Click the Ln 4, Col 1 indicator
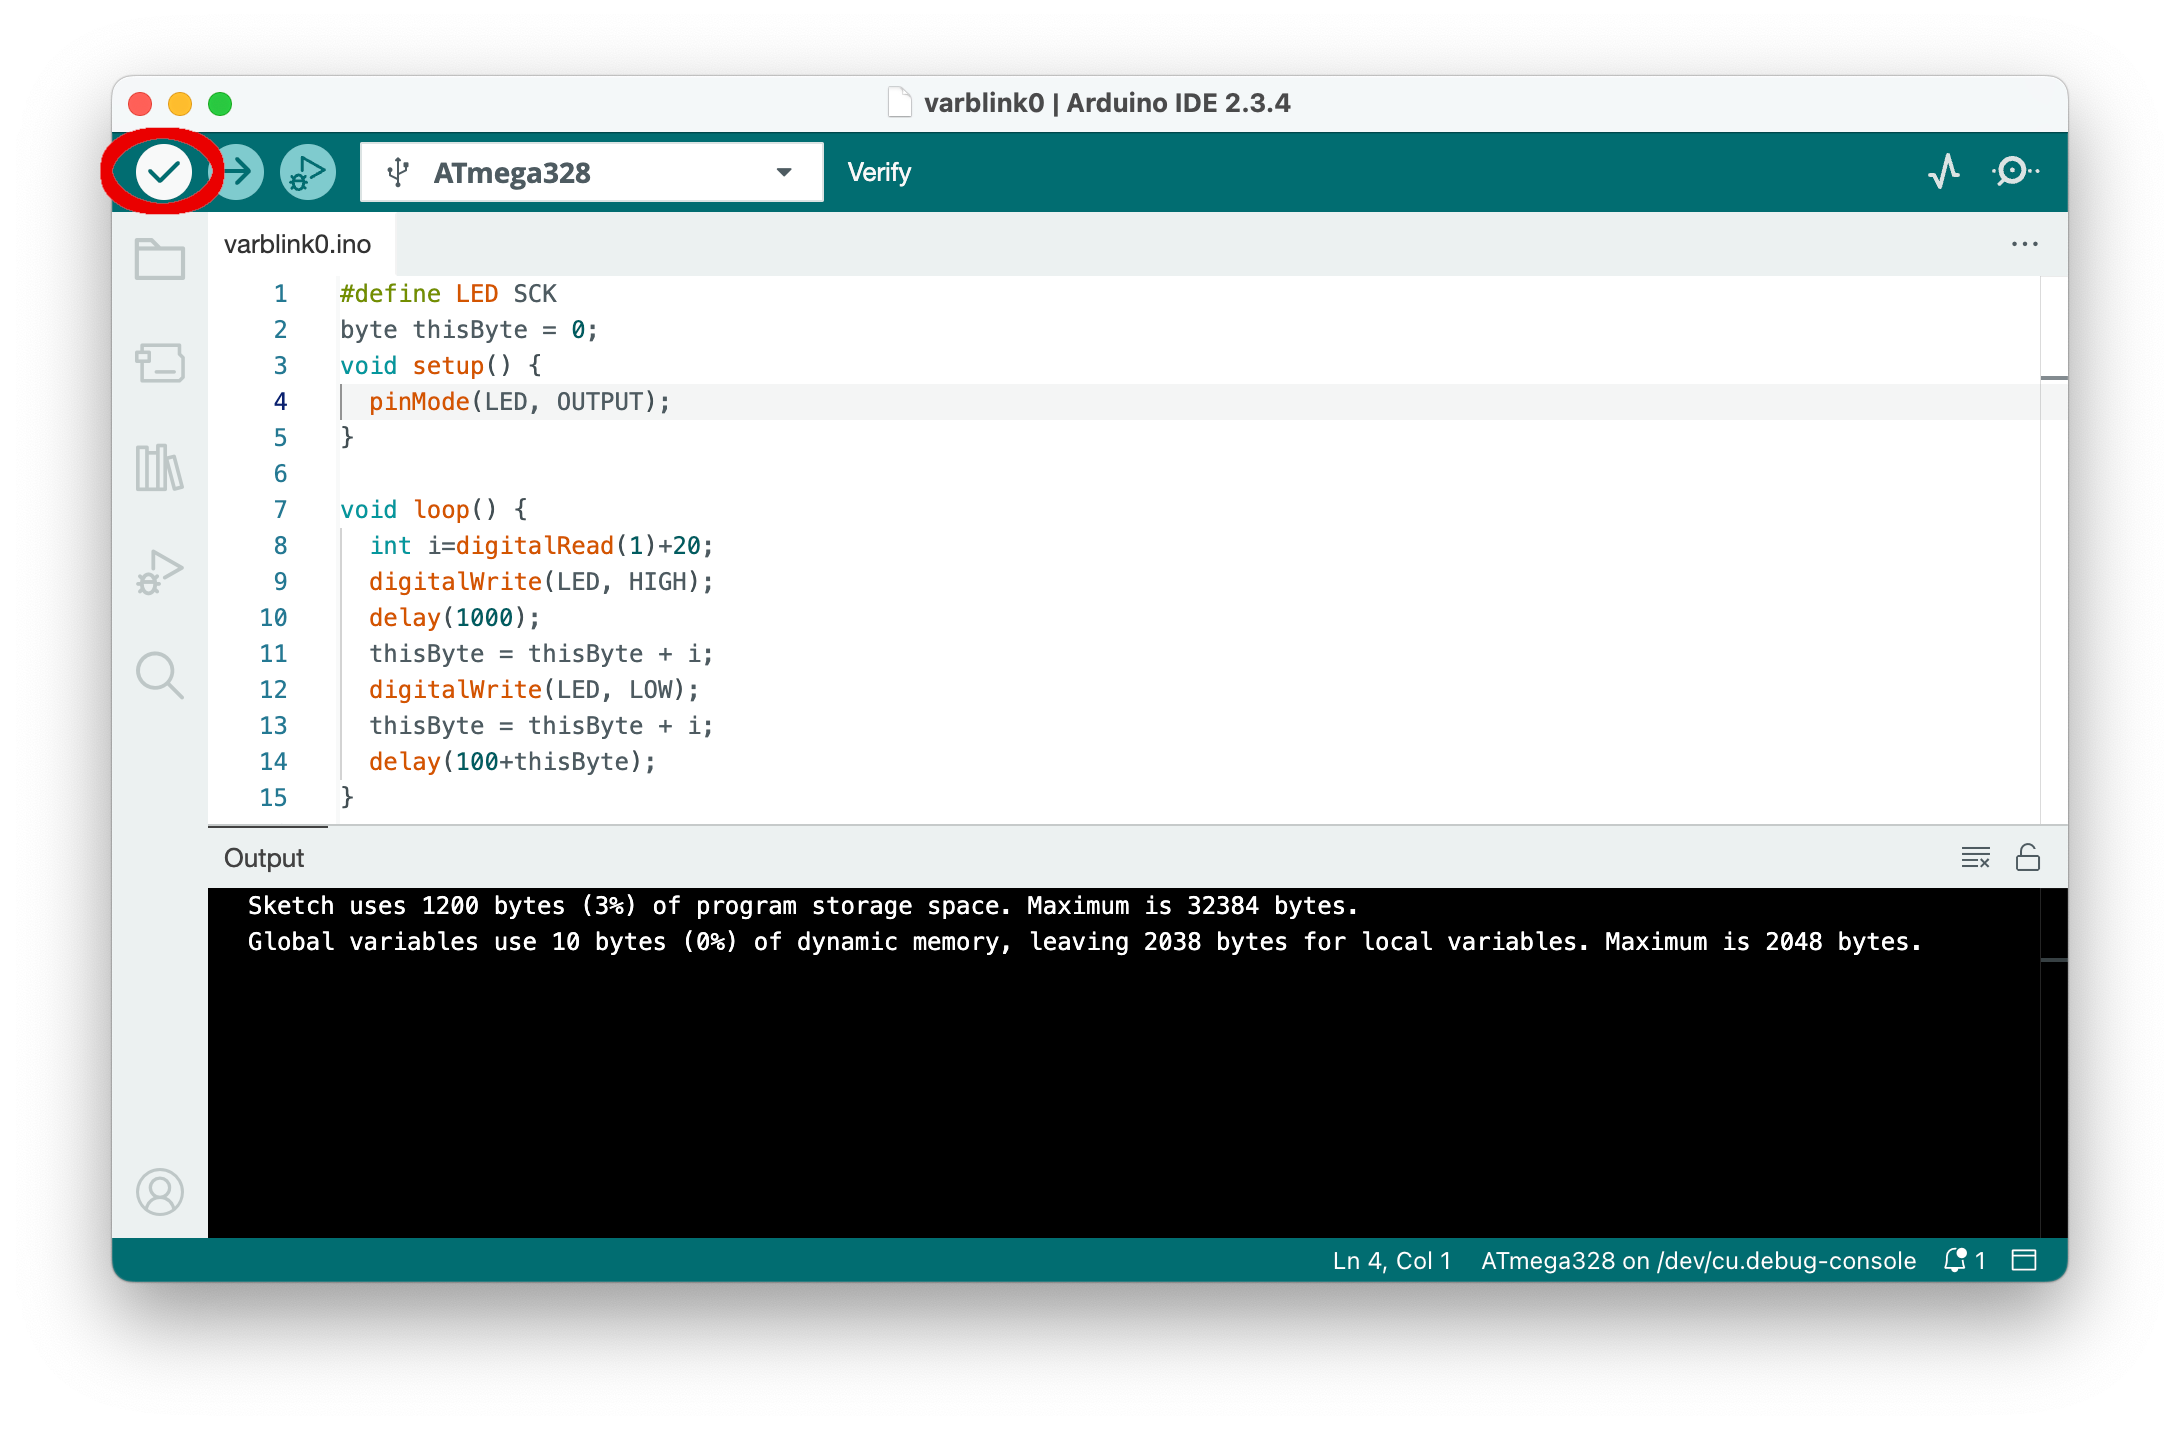The image size is (2180, 1430). pos(1391,1260)
